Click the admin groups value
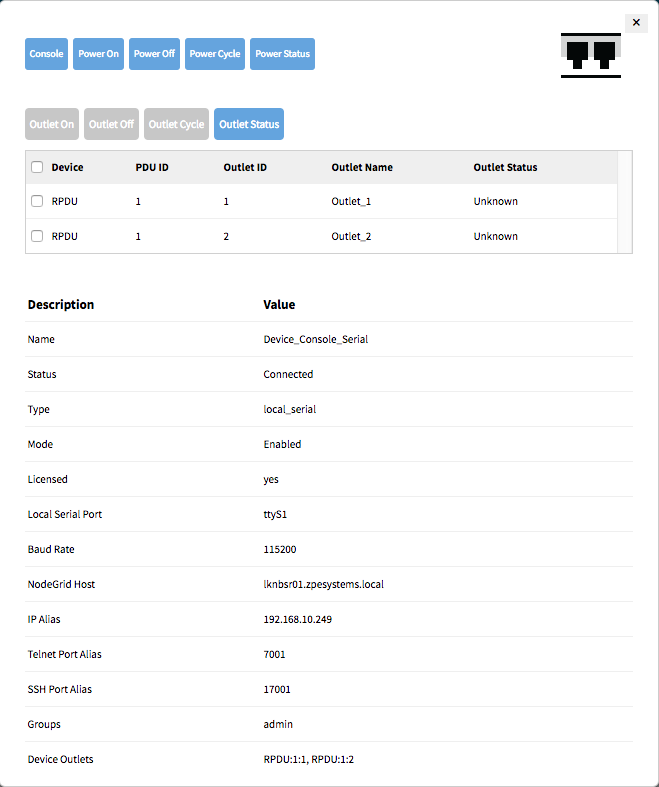 coord(278,724)
